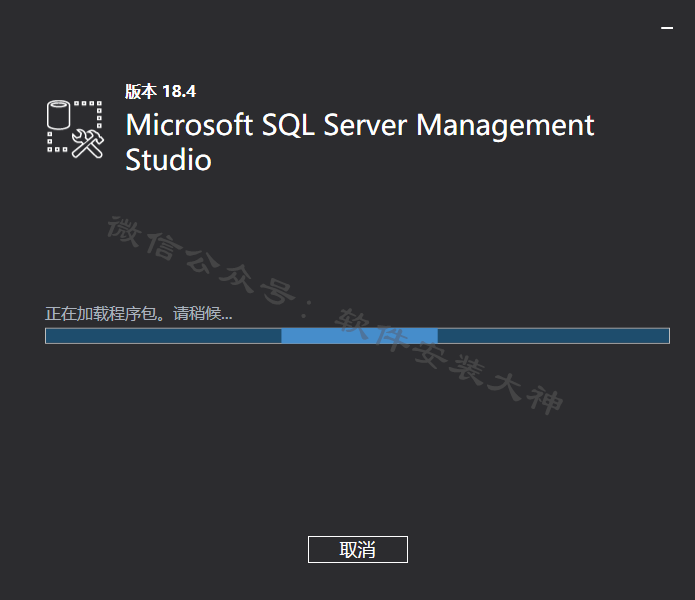Click the word Server in the title

pos(365,125)
